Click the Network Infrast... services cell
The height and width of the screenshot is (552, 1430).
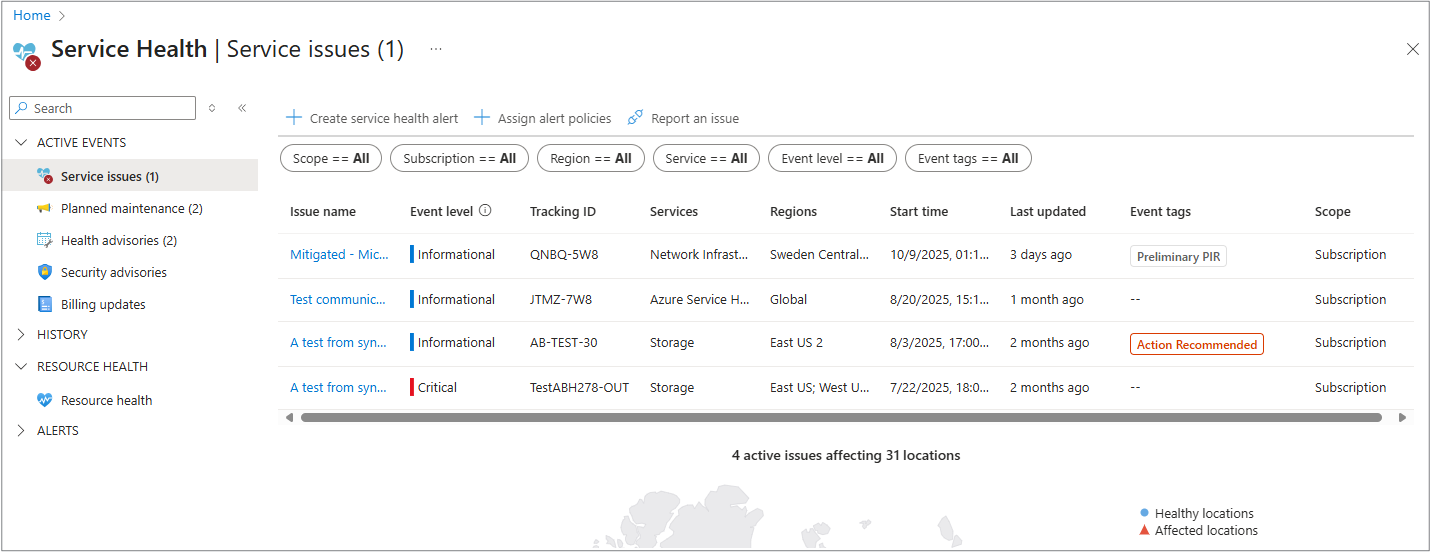click(699, 255)
